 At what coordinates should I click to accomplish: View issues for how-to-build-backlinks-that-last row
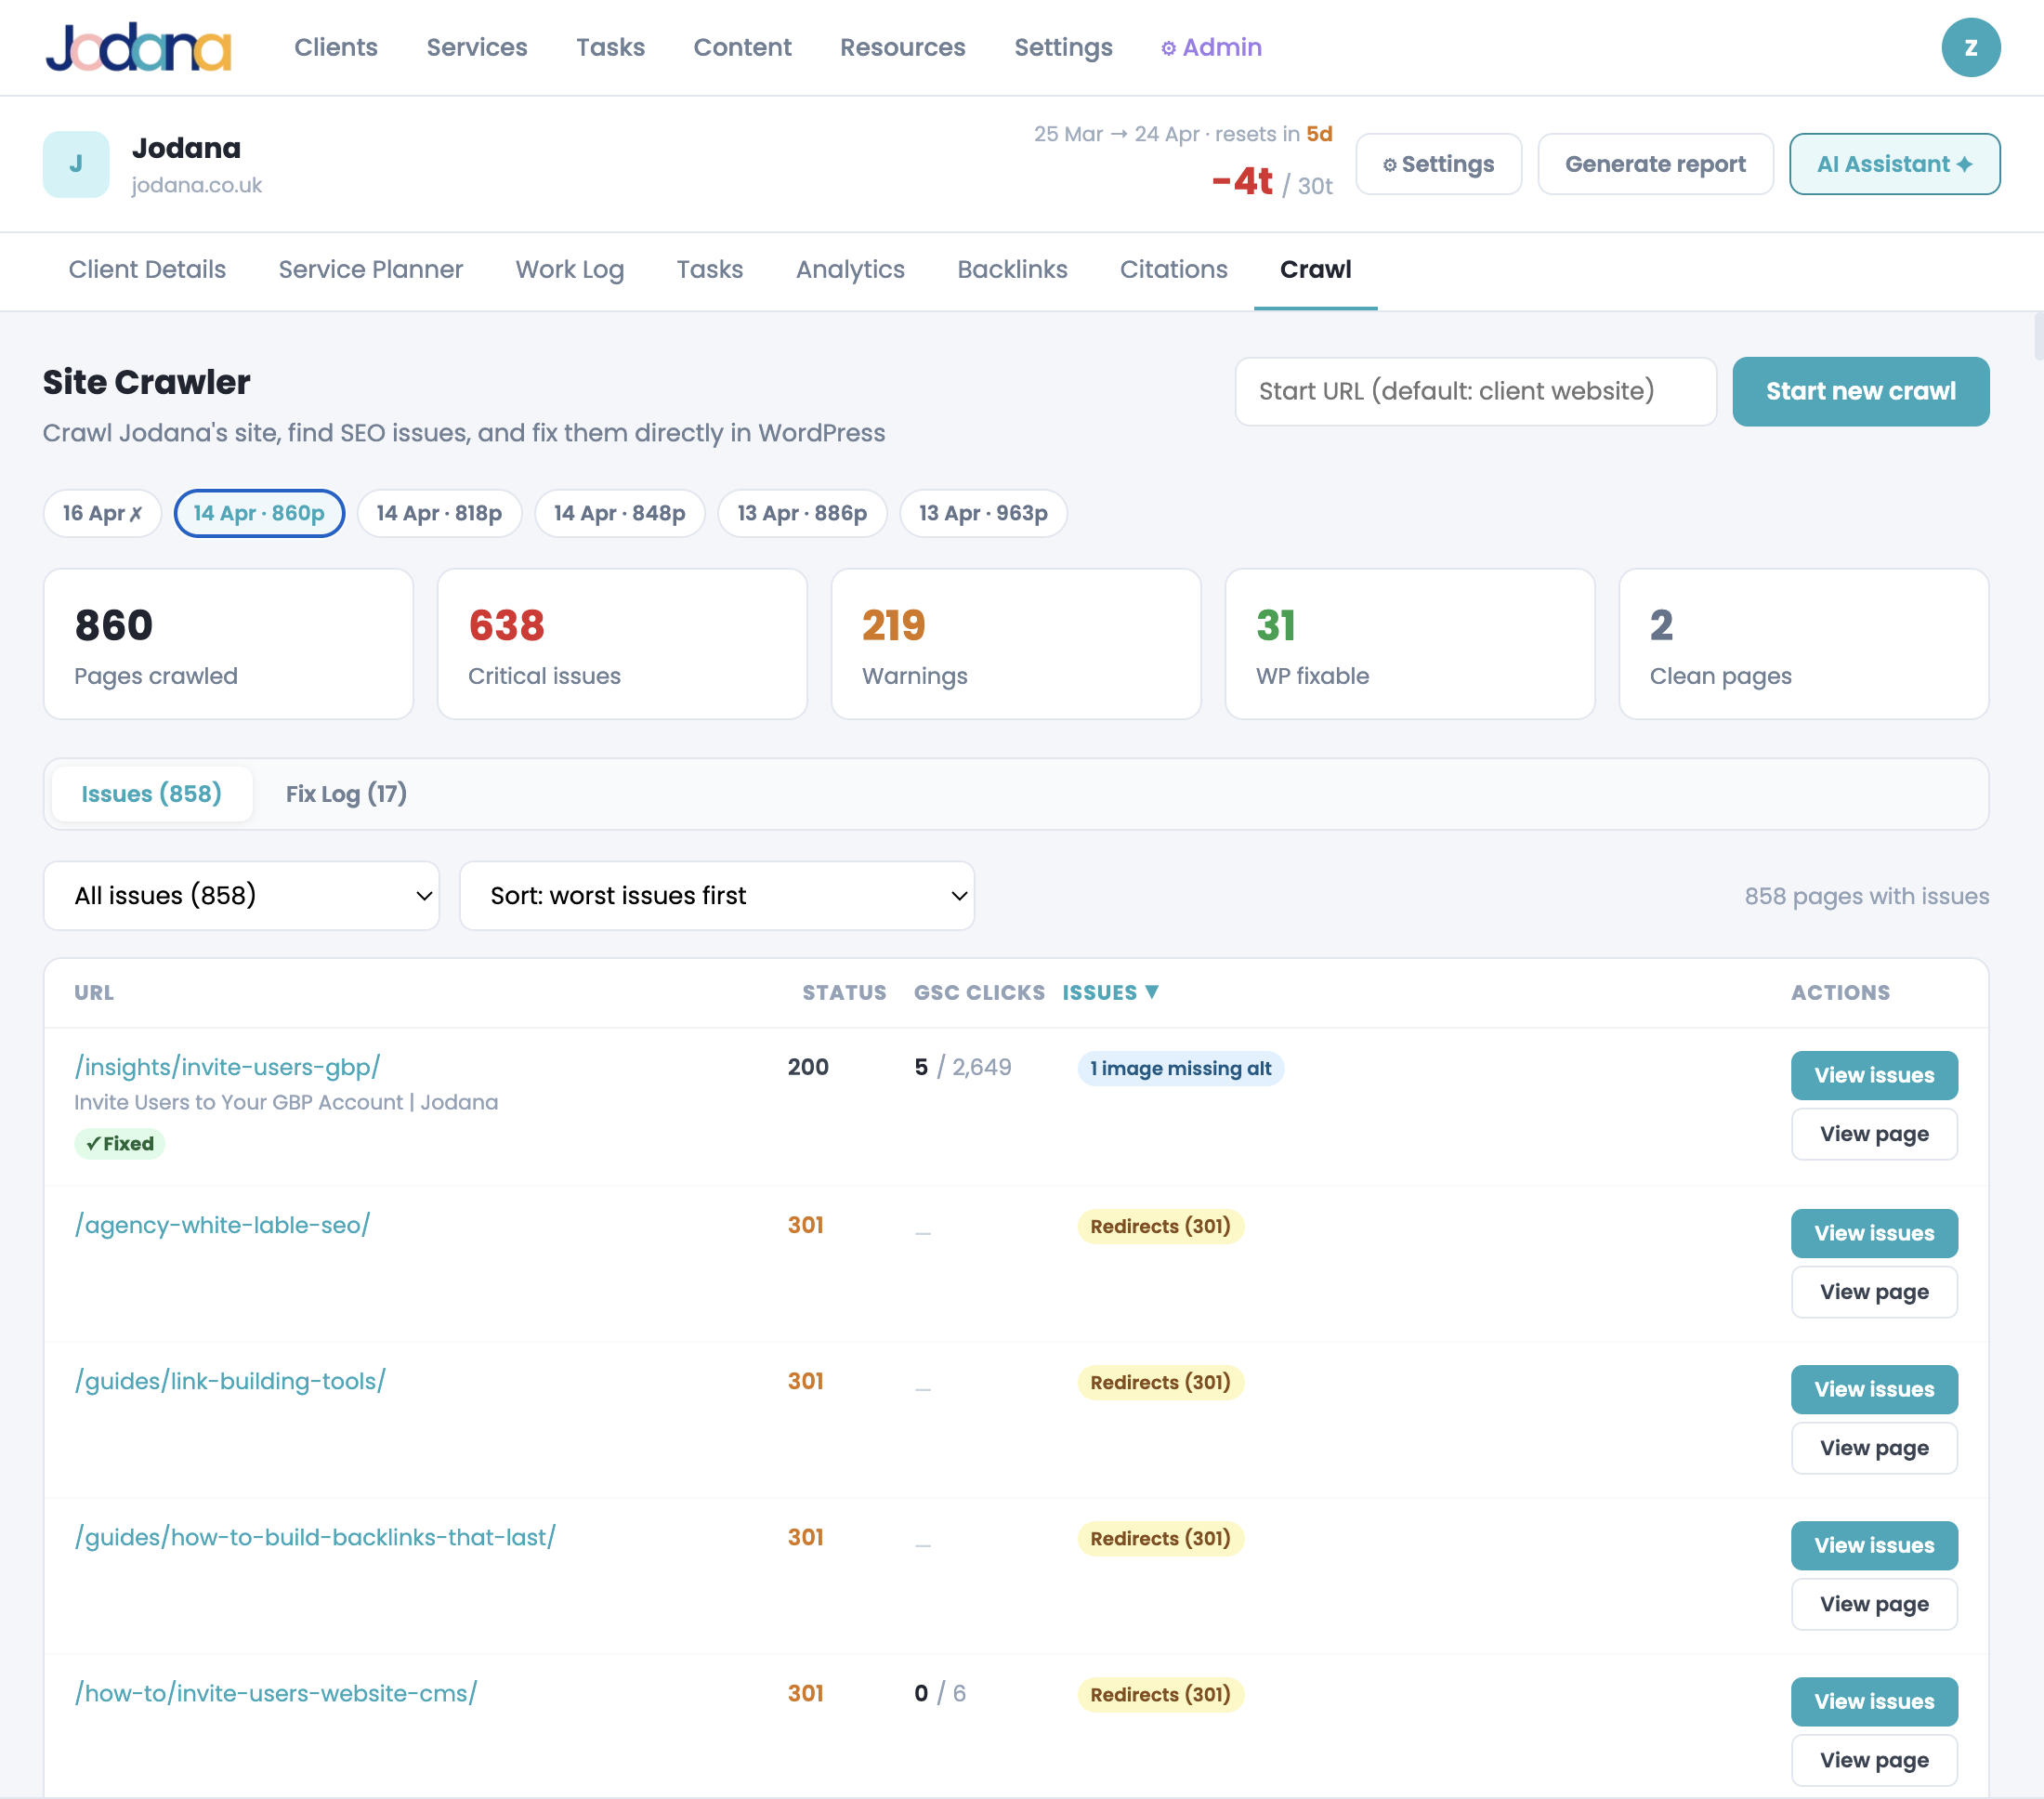point(1874,1545)
